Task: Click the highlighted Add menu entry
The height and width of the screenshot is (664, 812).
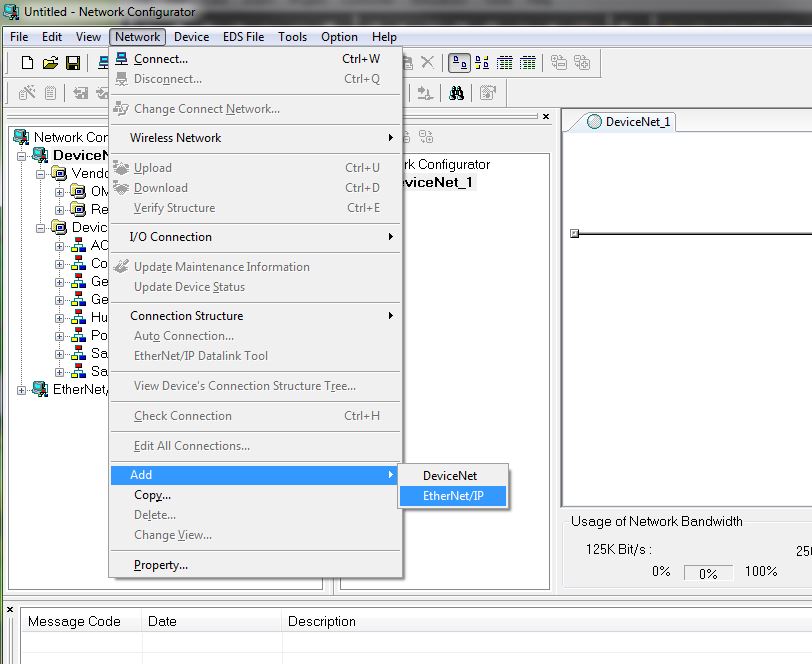Action: 256,475
